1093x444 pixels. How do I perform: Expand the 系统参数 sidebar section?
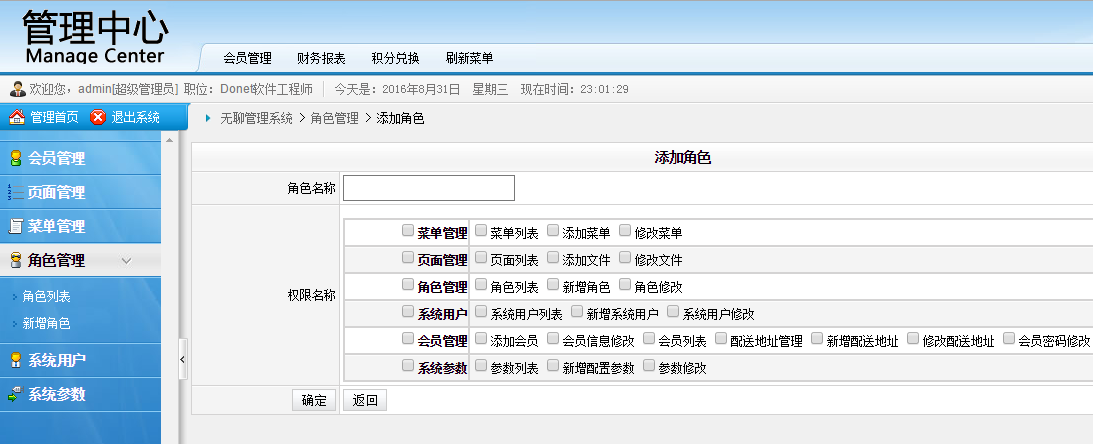pos(80,394)
